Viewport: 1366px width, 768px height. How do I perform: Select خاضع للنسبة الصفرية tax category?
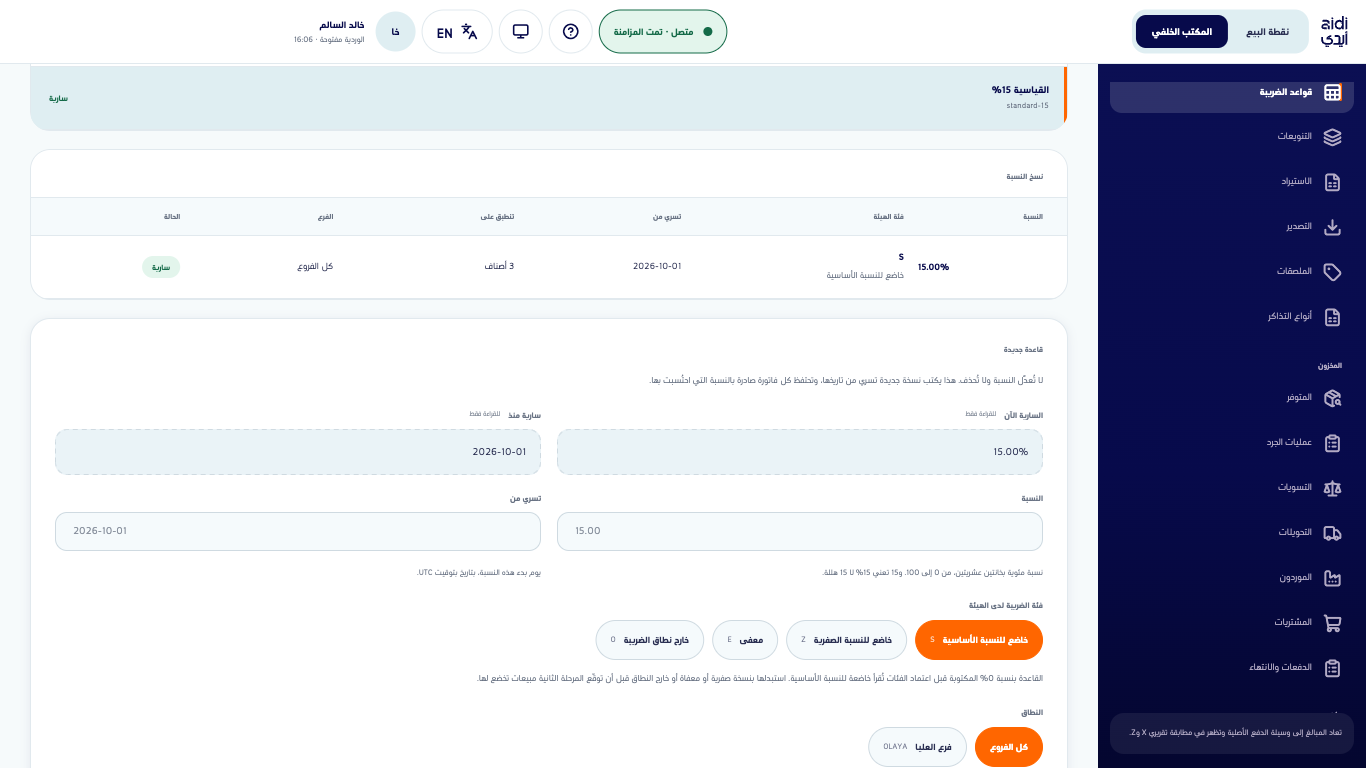(847, 640)
